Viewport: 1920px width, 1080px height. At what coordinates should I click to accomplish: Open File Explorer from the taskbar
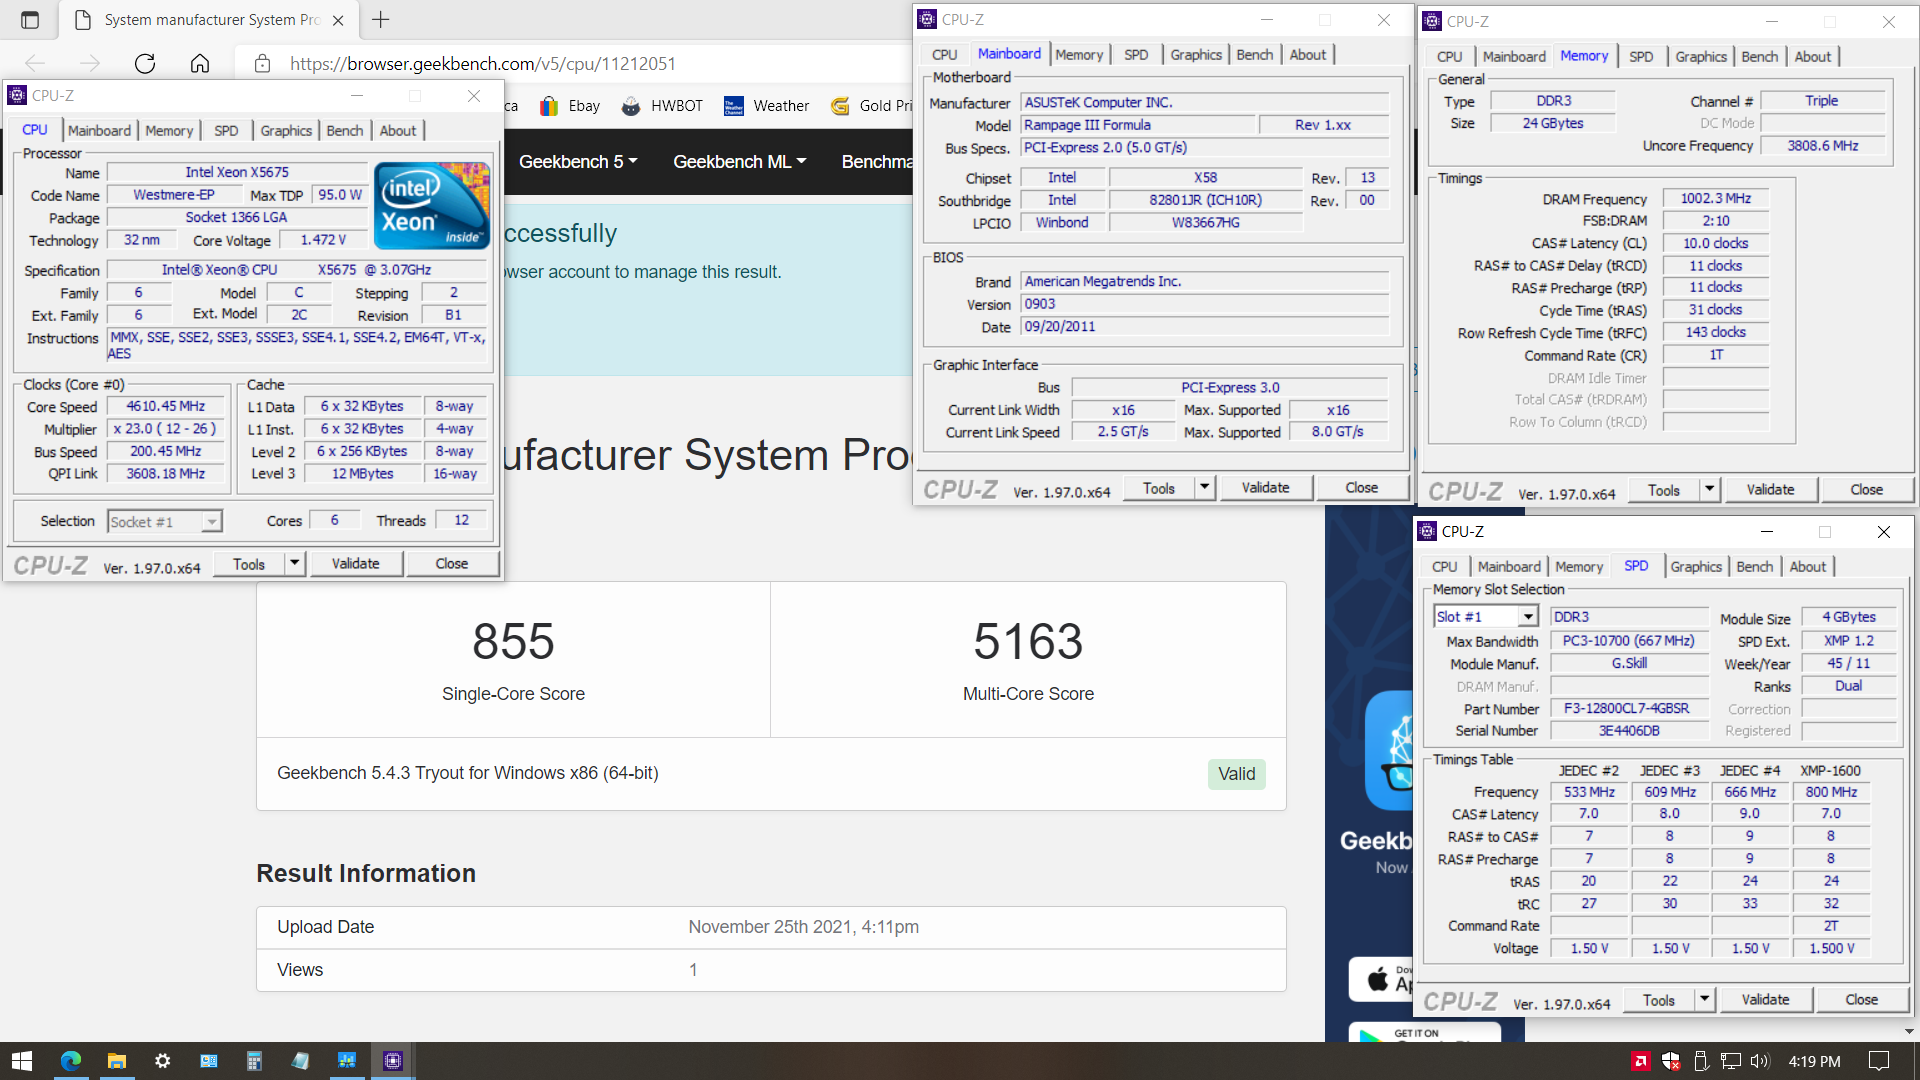point(117,1061)
